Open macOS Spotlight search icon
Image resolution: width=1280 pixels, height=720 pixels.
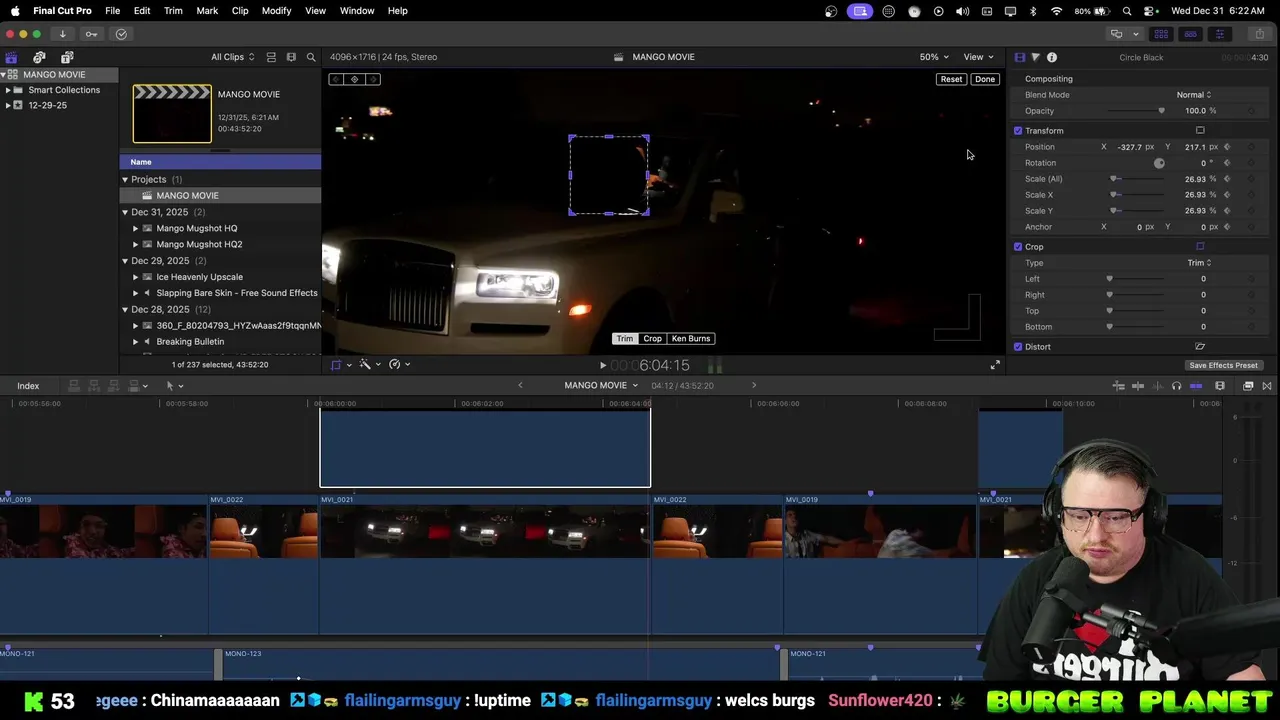tap(1127, 11)
